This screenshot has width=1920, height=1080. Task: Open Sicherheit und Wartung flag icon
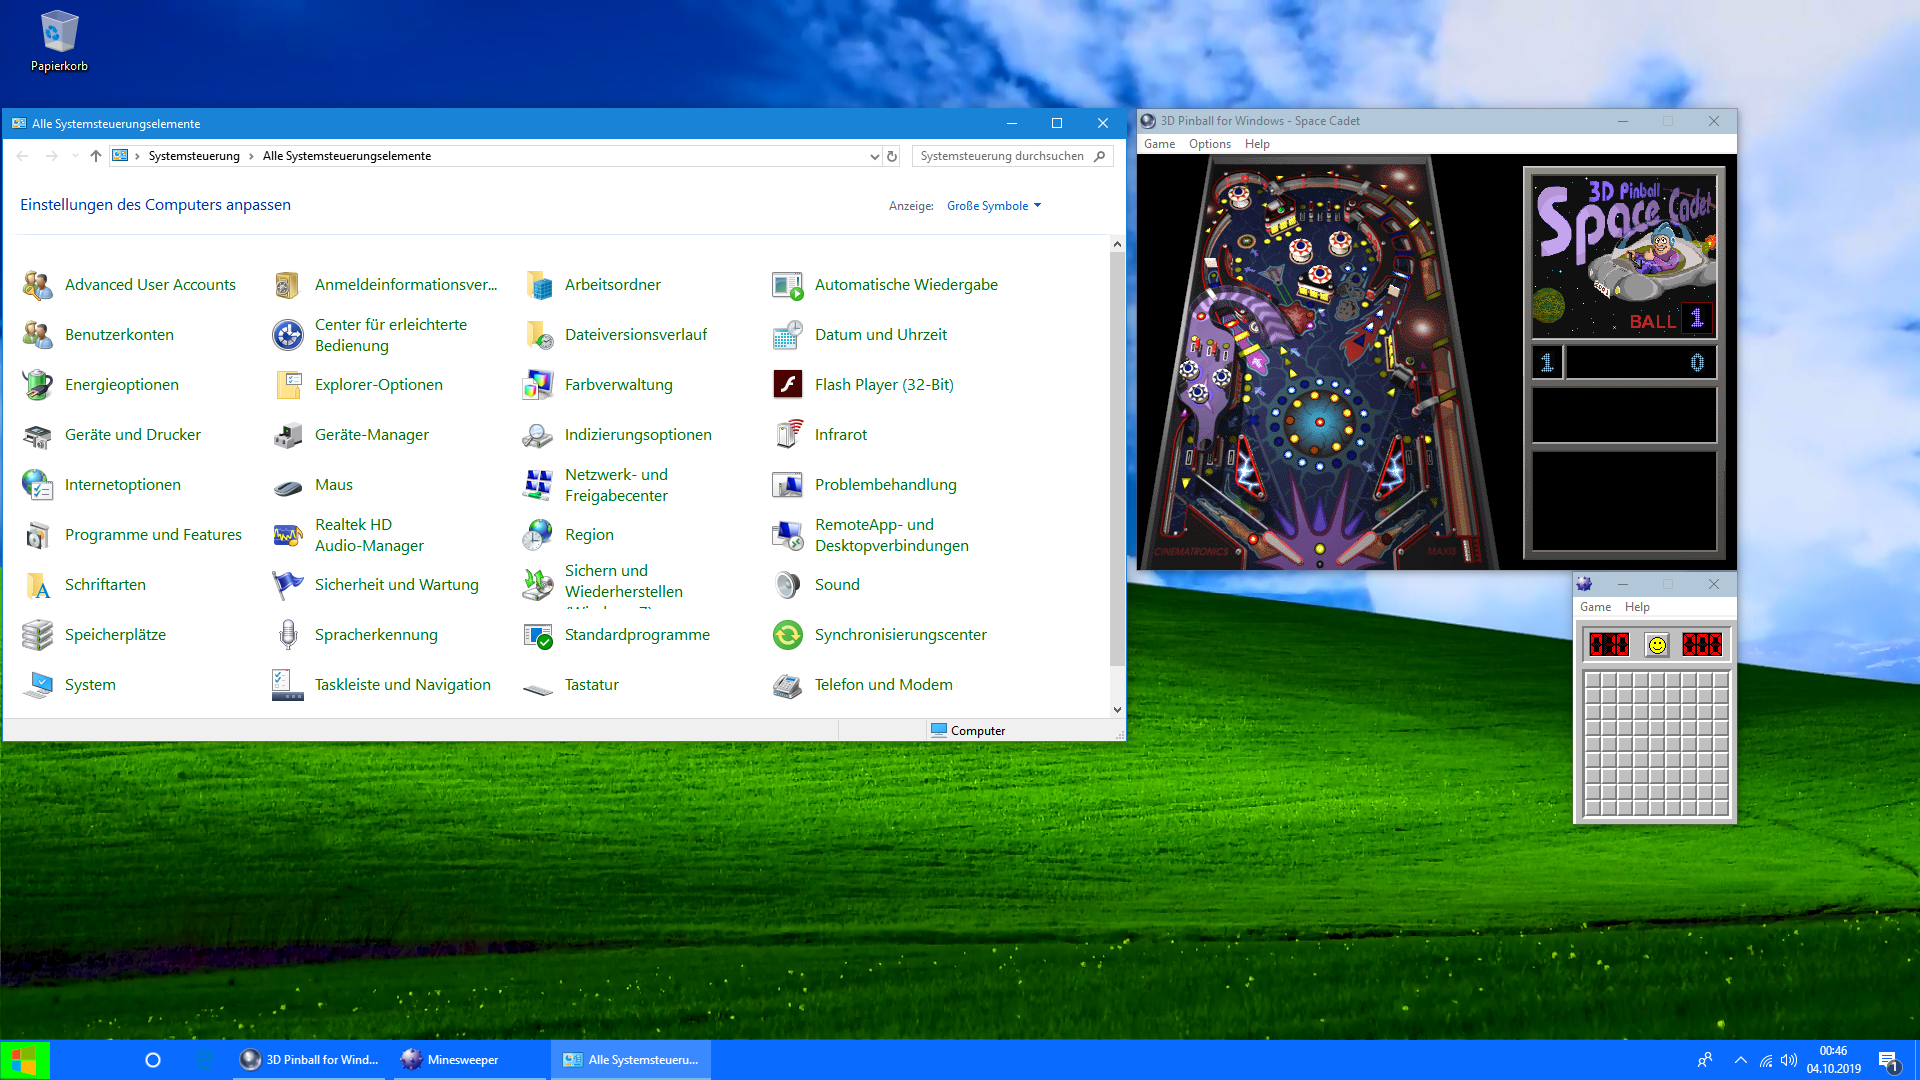coord(288,585)
